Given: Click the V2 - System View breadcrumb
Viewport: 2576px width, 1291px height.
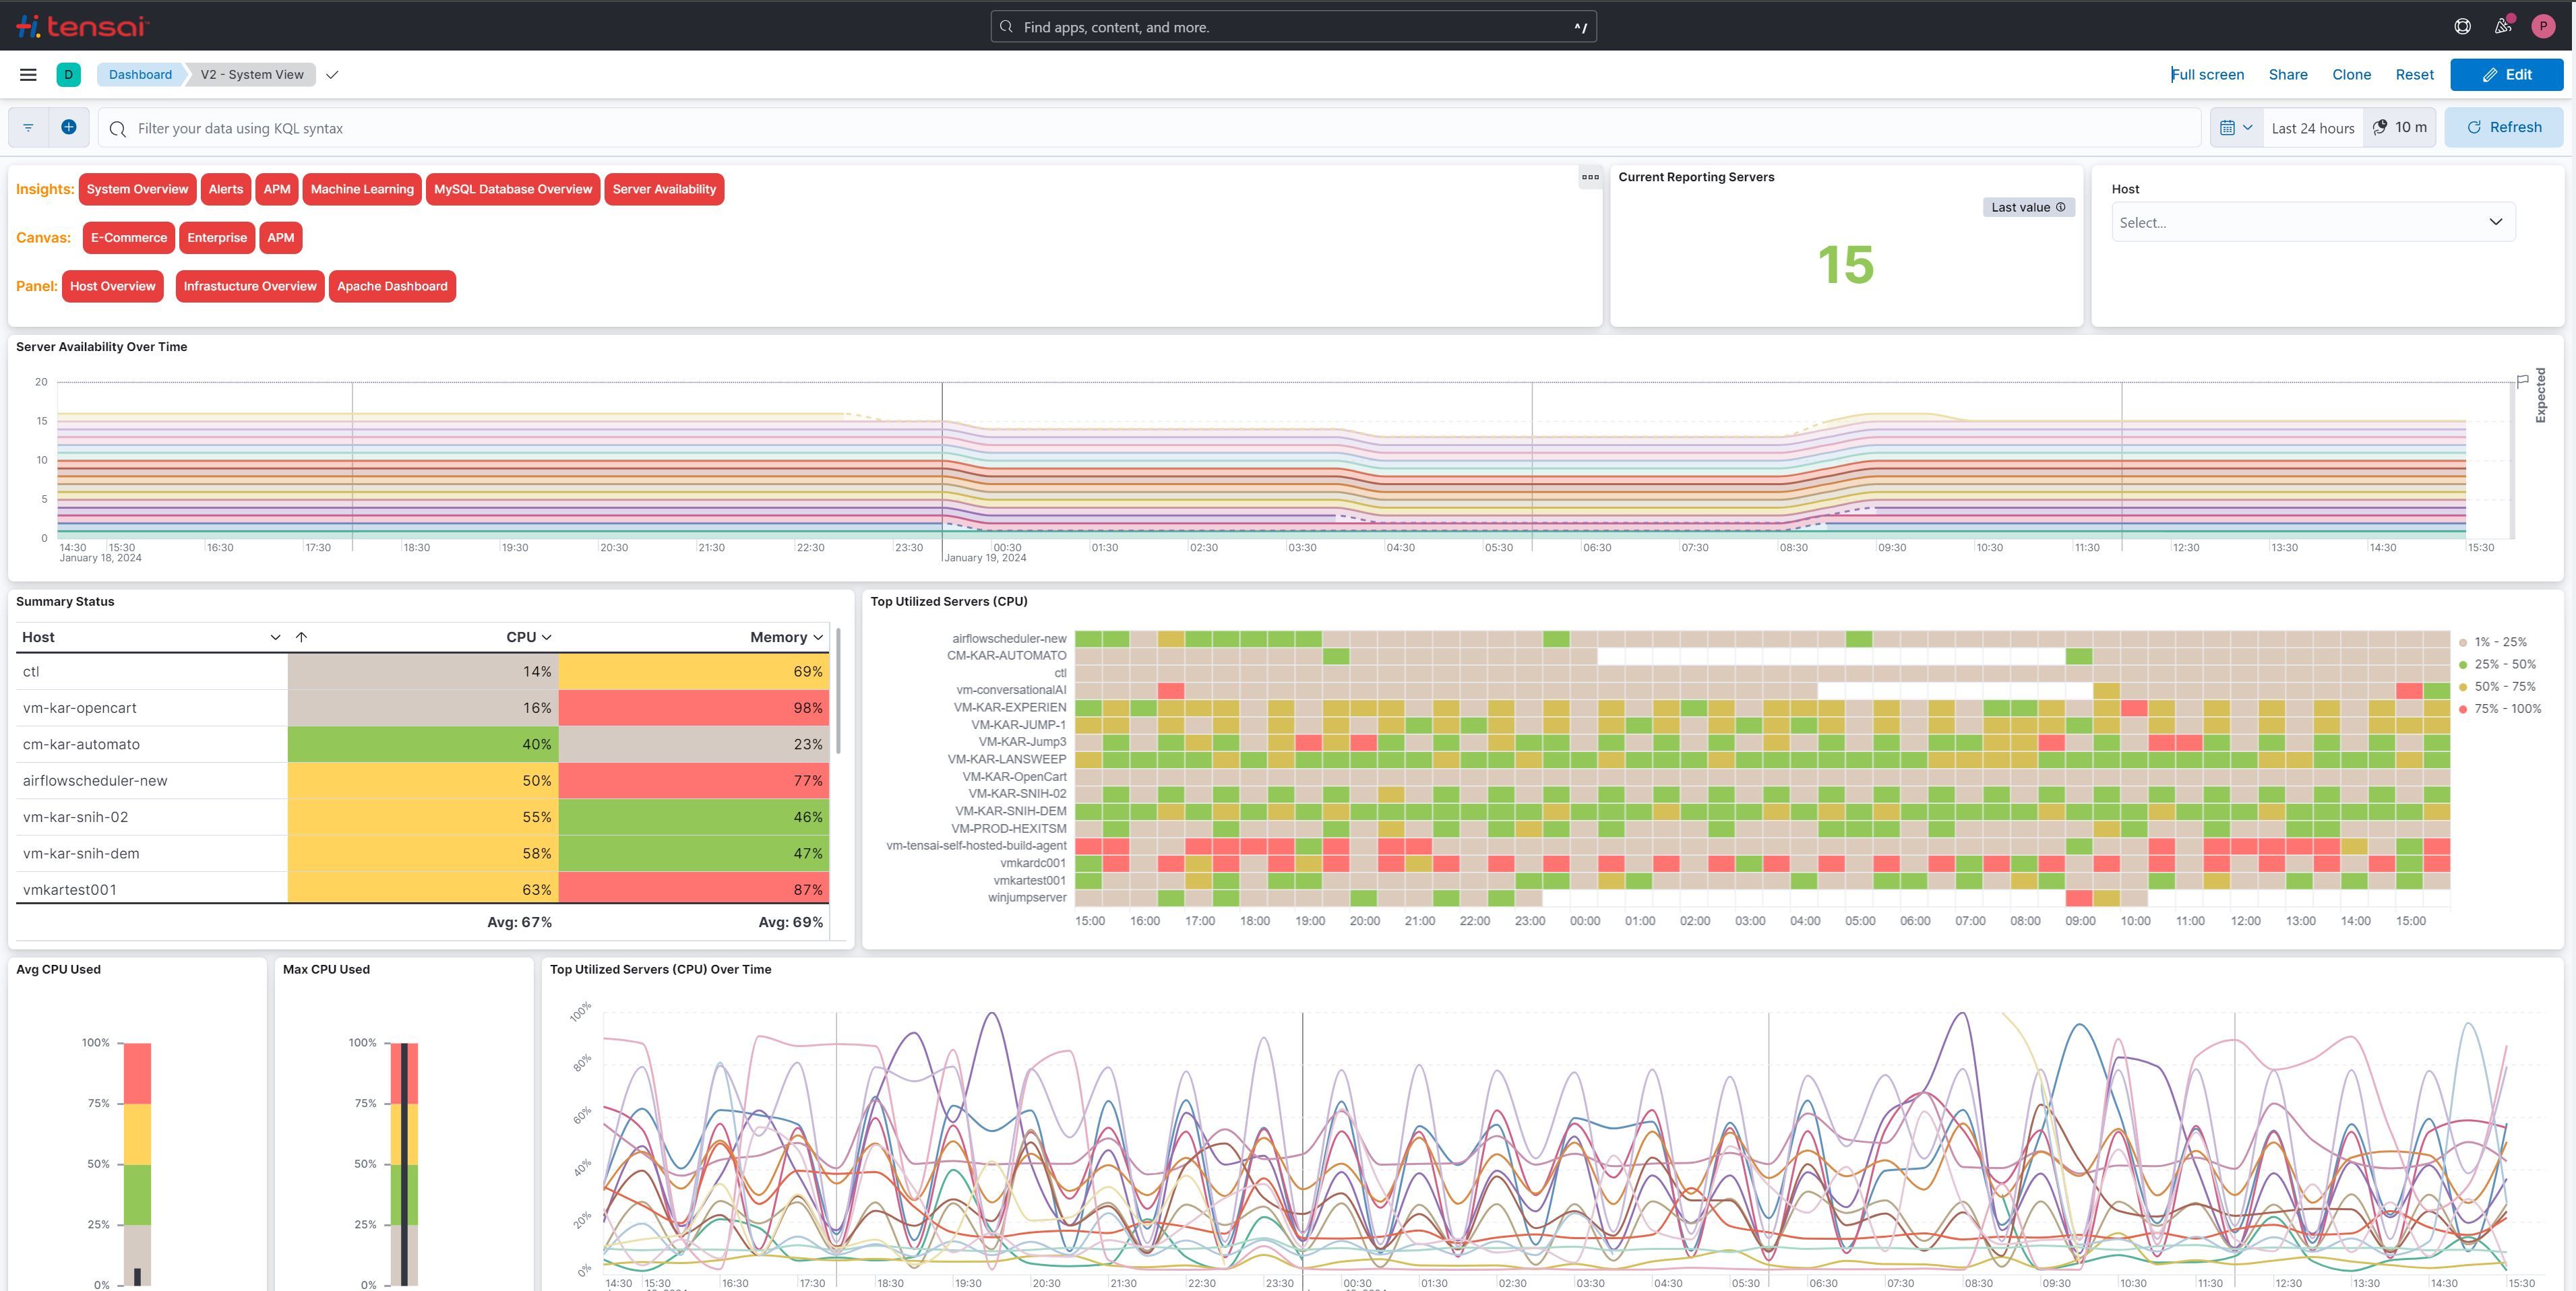Looking at the screenshot, I should click(x=252, y=74).
